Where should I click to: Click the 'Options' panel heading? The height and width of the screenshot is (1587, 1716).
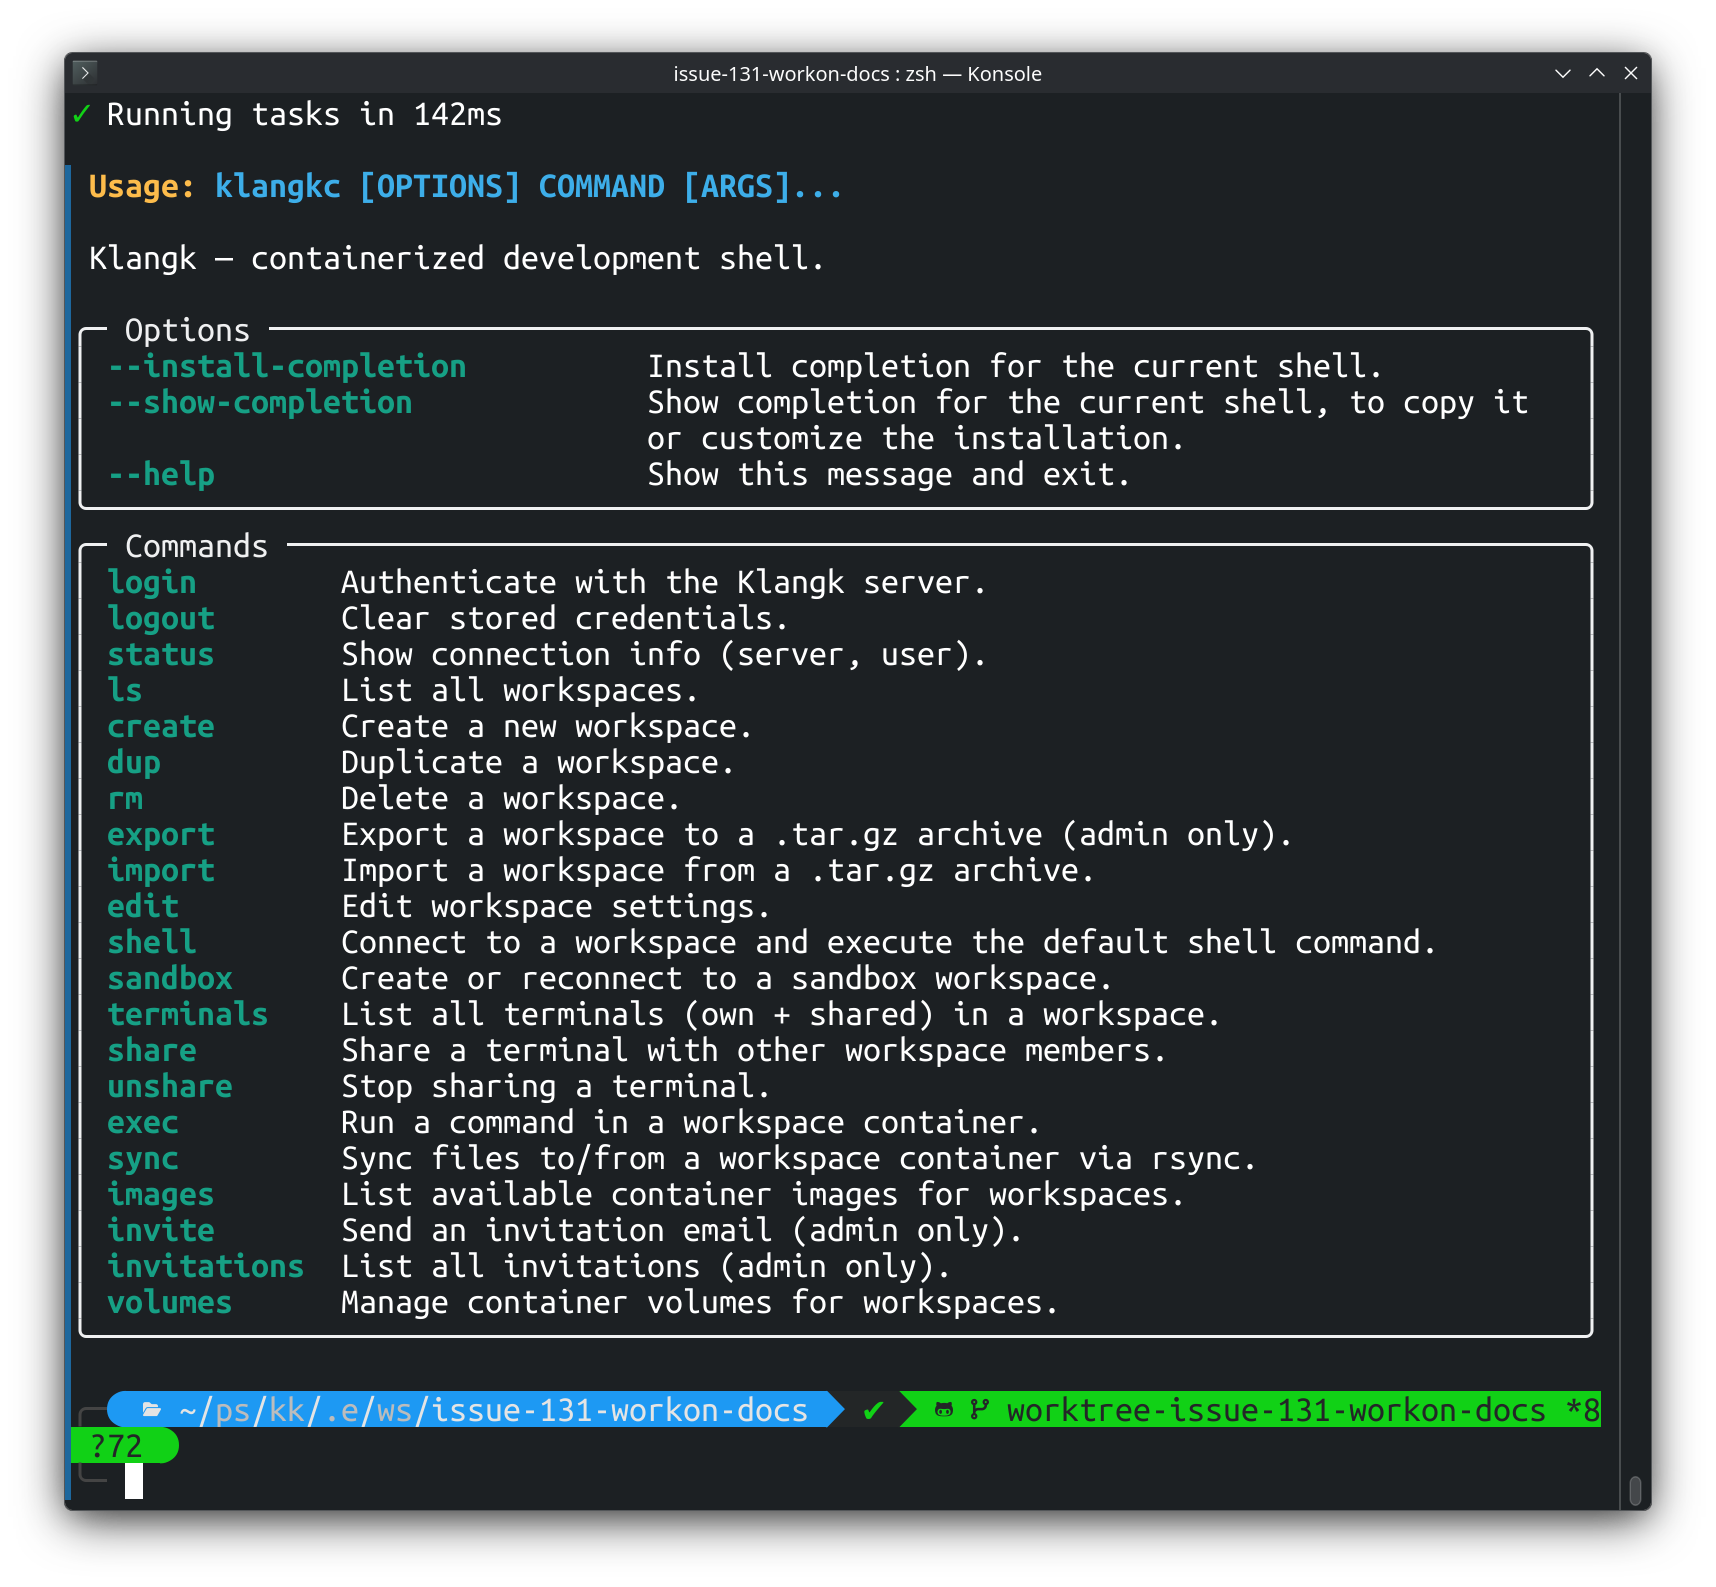187,330
